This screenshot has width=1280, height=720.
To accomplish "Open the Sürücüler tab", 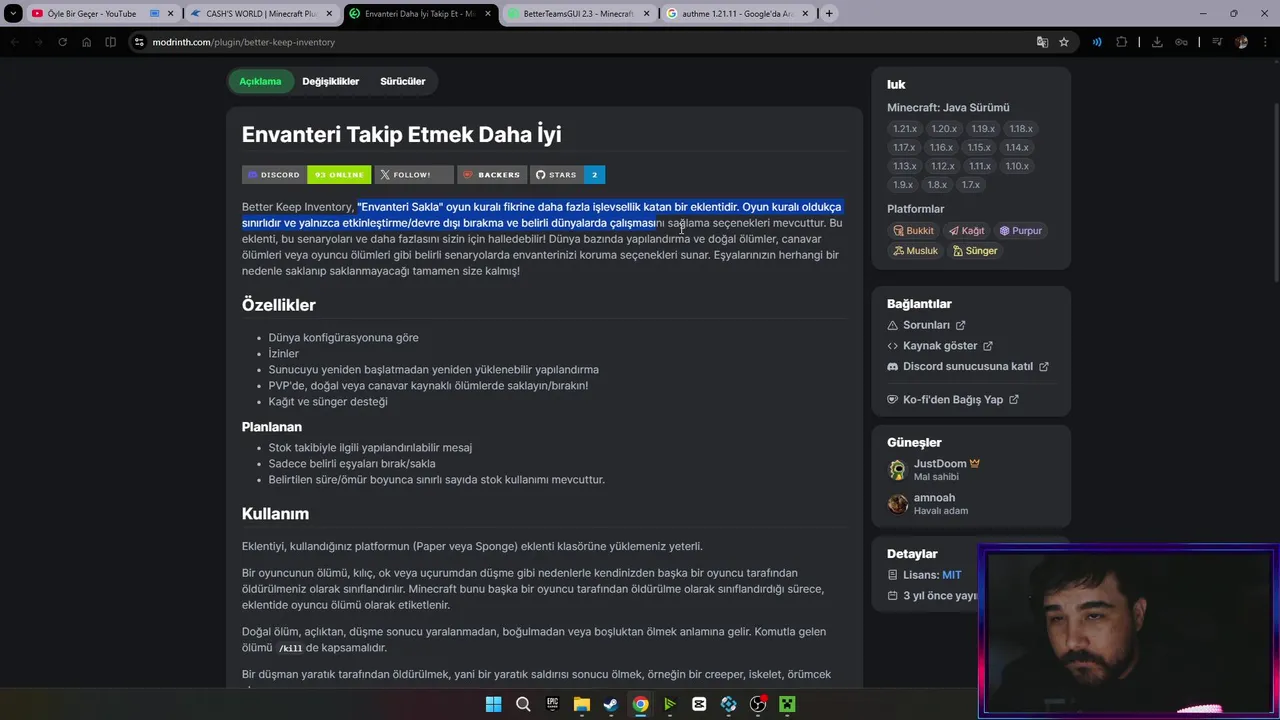I will 402,81.
